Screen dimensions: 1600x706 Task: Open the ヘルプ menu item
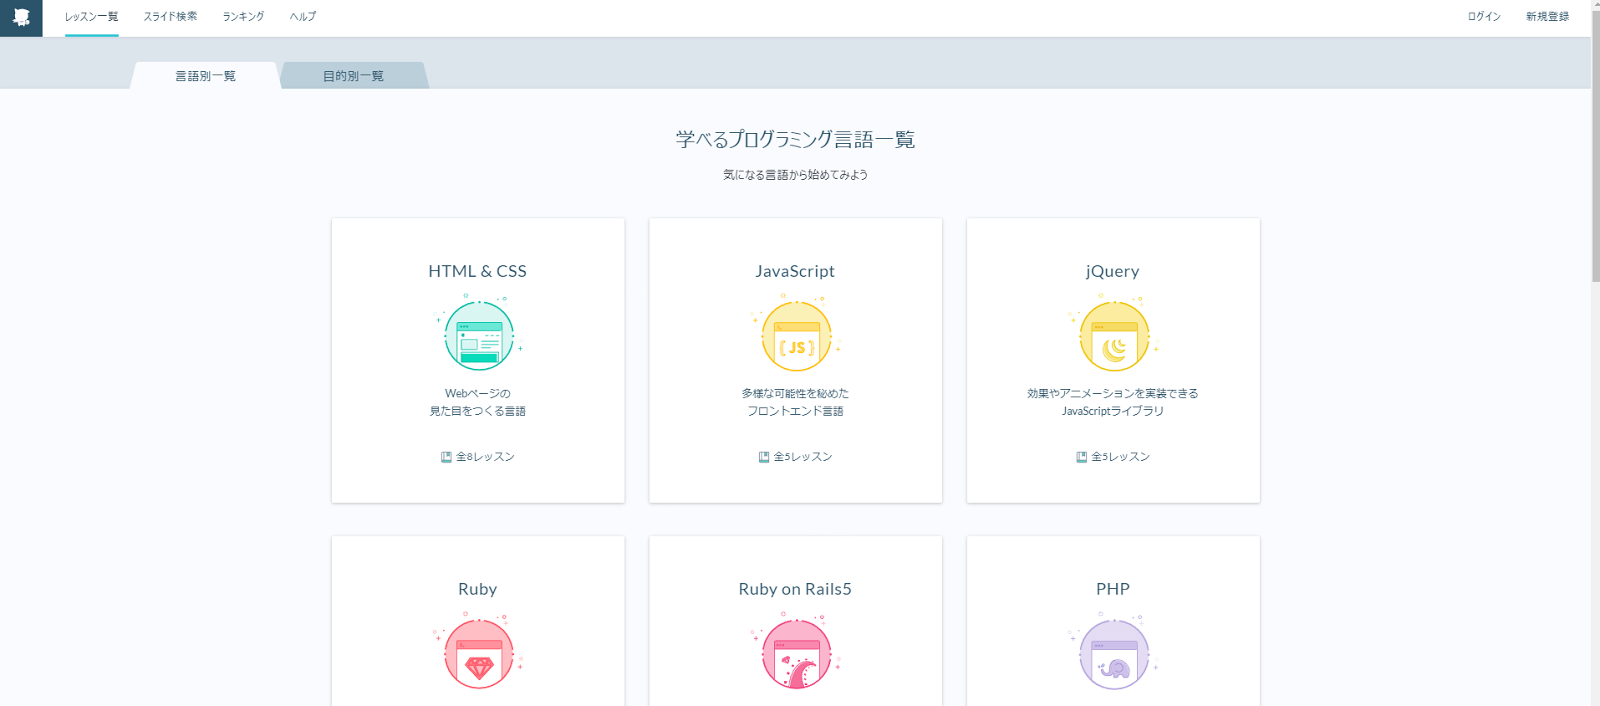[303, 17]
